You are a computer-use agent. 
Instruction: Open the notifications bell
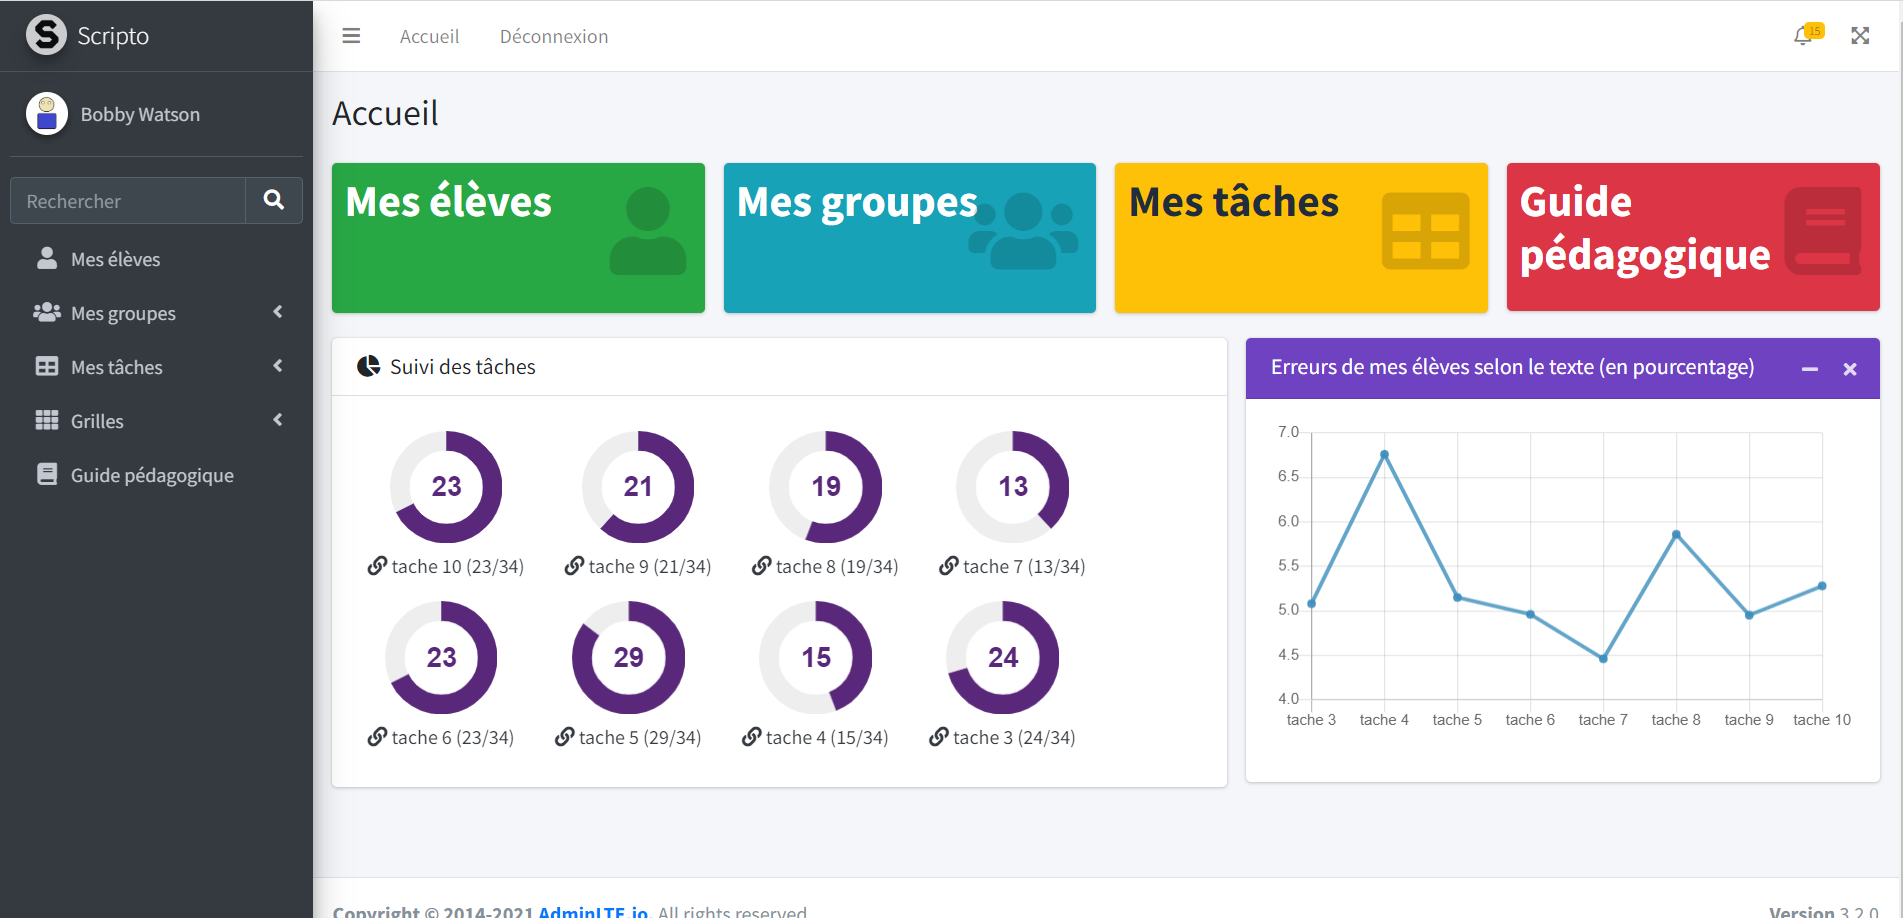[x=1803, y=36]
